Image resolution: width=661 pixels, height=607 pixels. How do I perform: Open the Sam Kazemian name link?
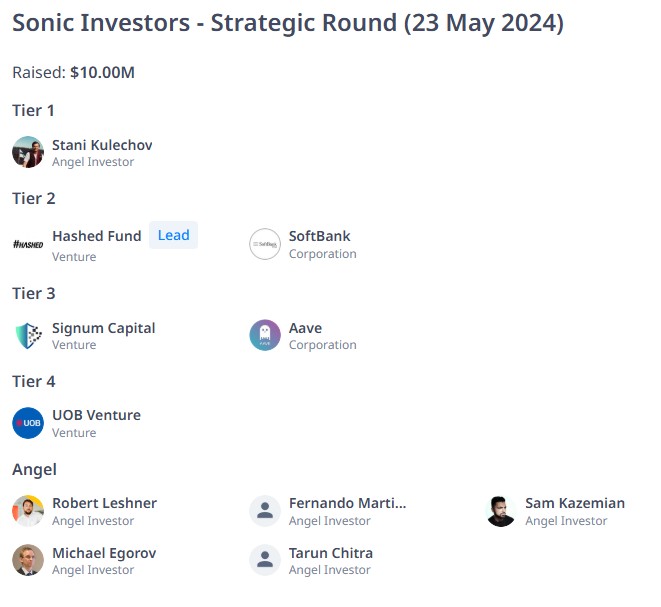coord(575,503)
